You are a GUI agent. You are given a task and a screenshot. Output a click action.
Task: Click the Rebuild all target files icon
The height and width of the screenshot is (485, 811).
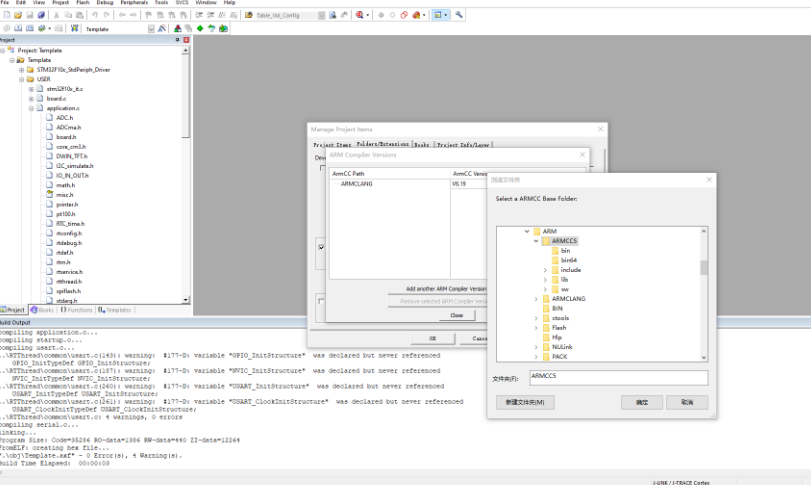coord(29,28)
